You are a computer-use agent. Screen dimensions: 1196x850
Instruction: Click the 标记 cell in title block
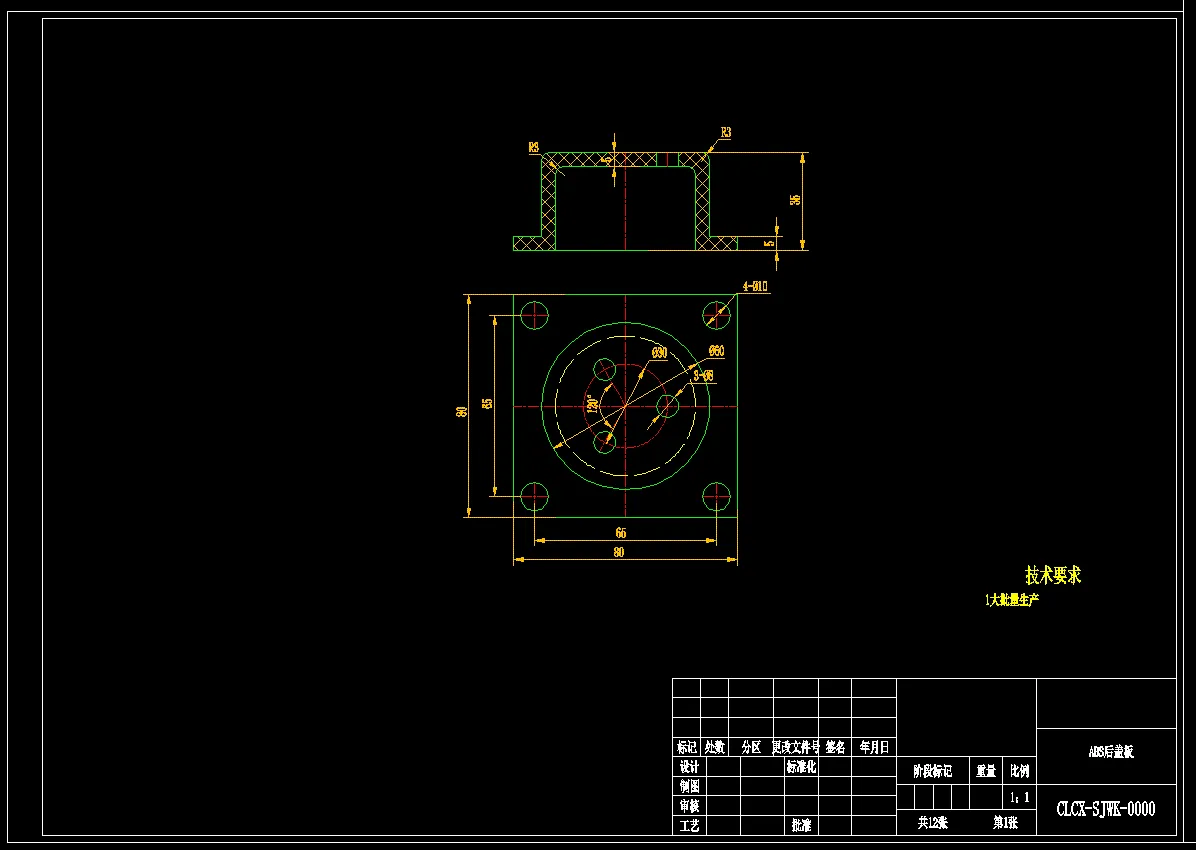point(686,747)
